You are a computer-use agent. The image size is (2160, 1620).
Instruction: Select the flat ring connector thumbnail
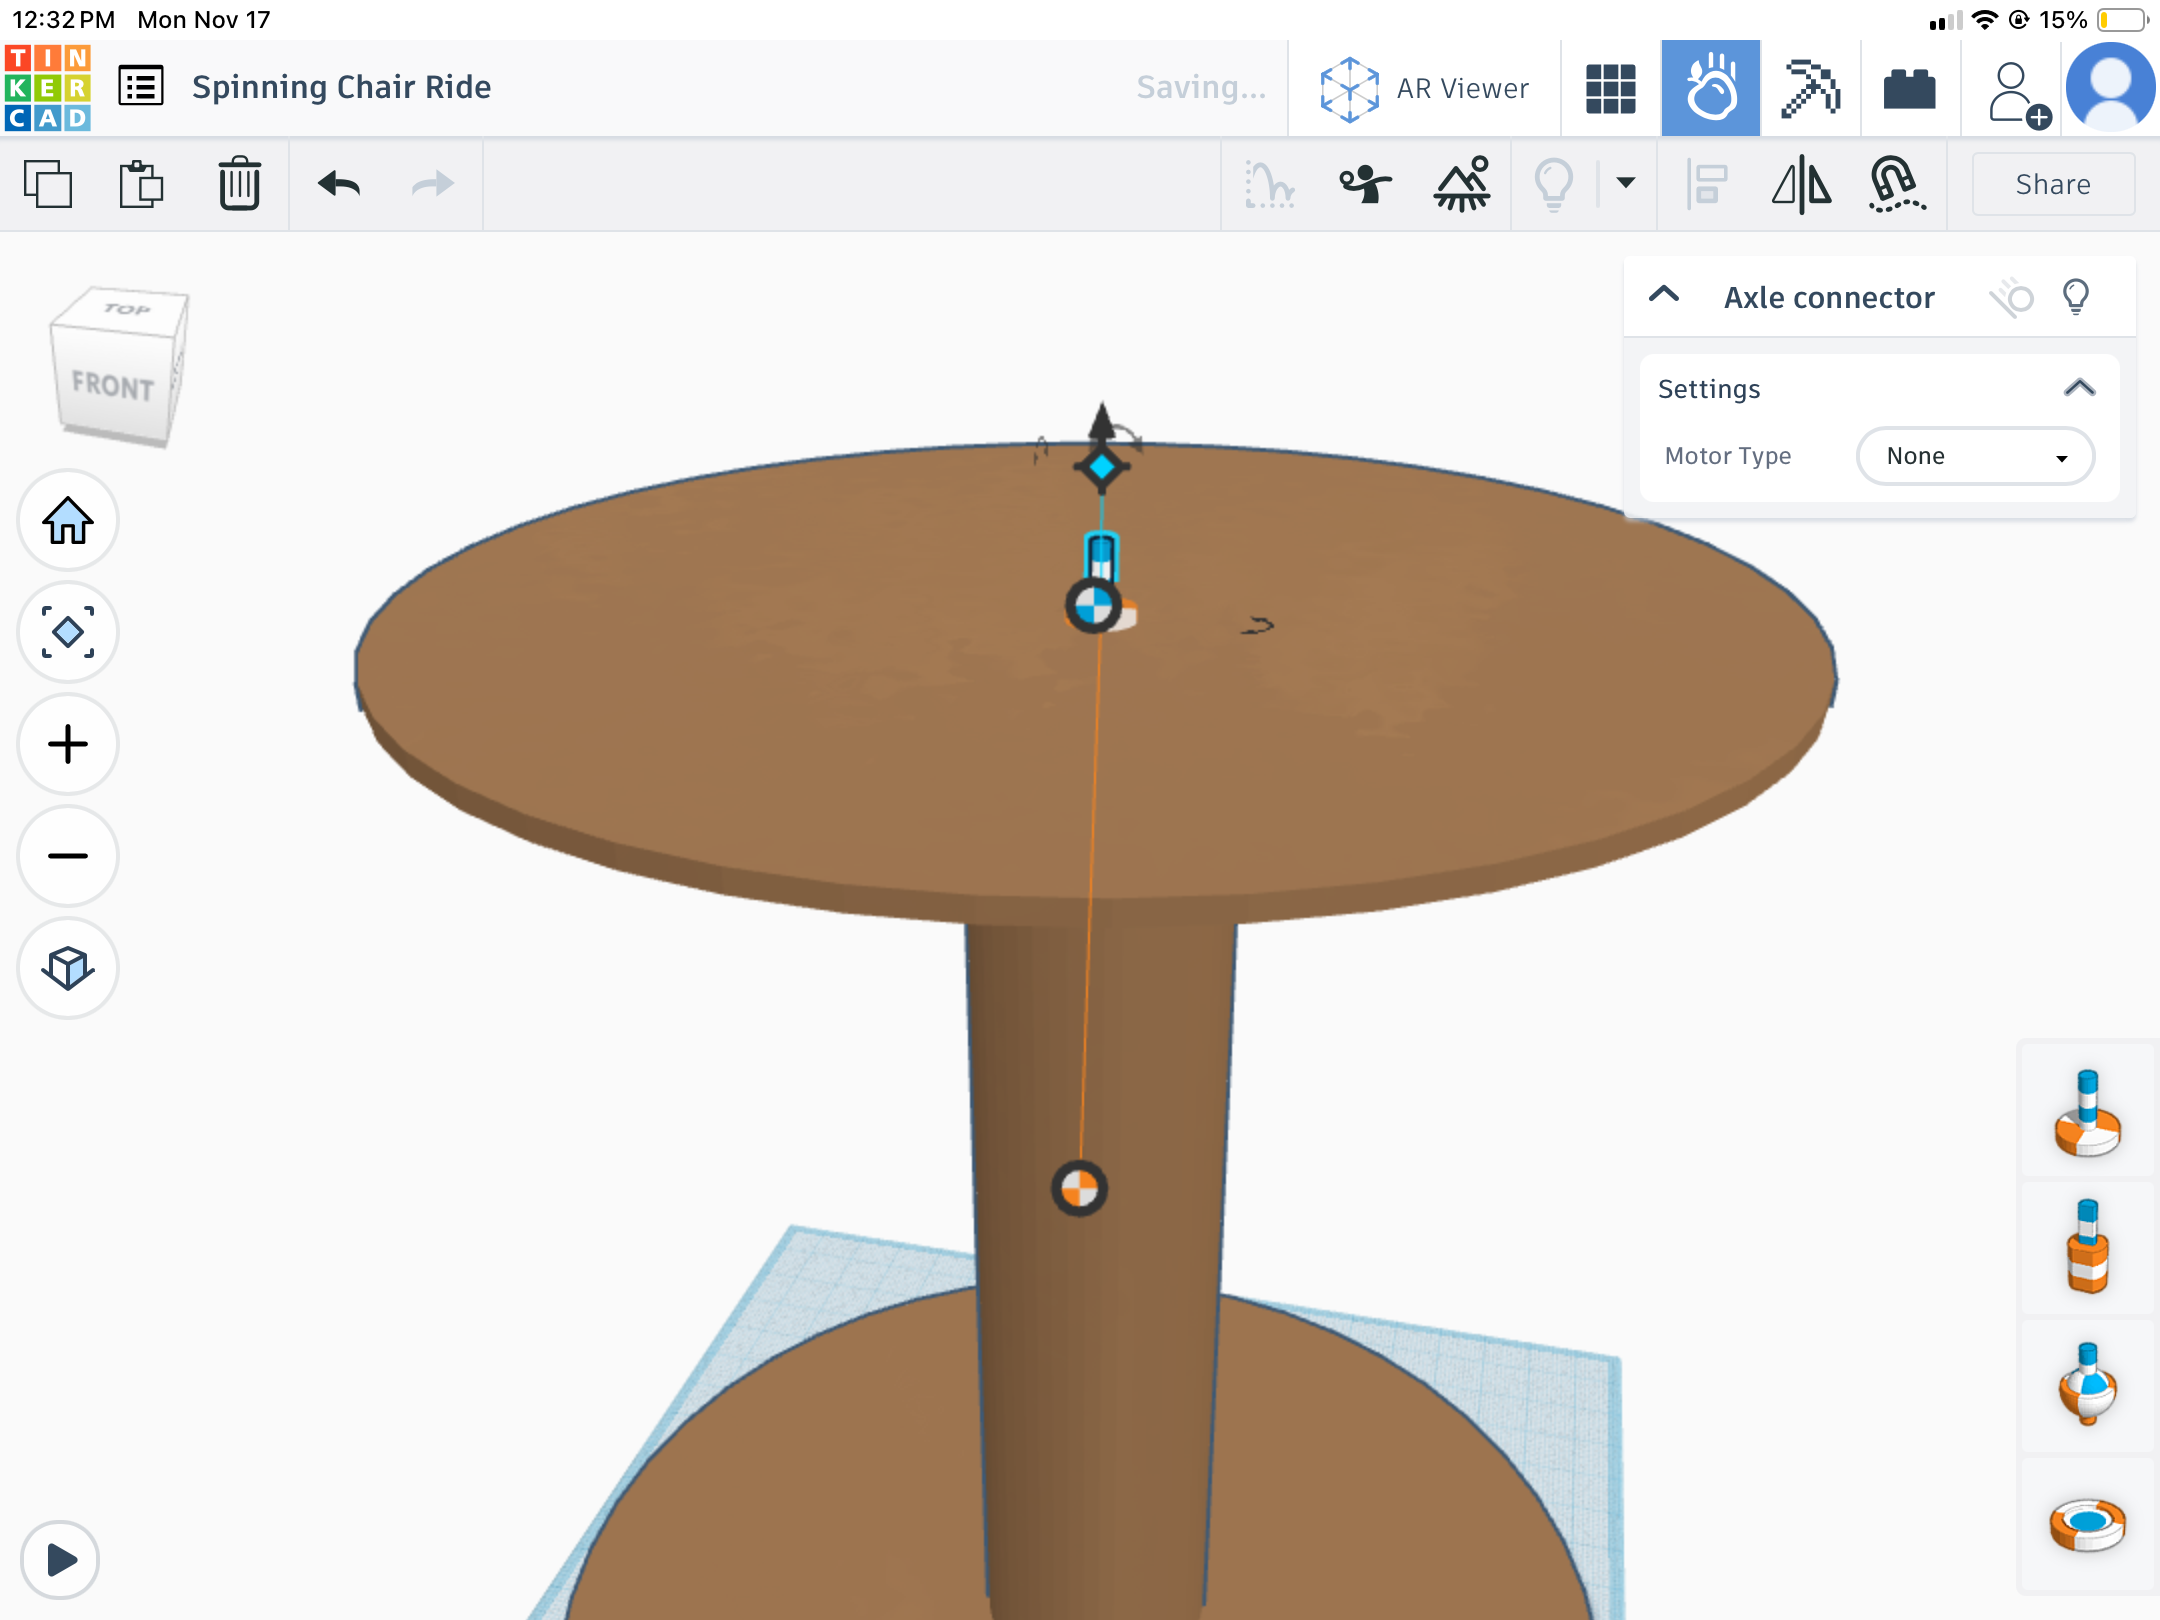[x=2088, y=1524]
